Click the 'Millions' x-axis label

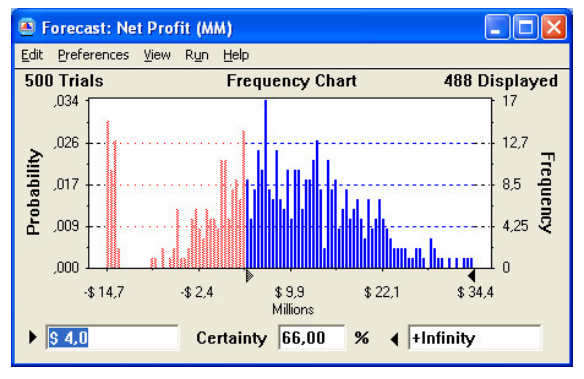[293, 309]
